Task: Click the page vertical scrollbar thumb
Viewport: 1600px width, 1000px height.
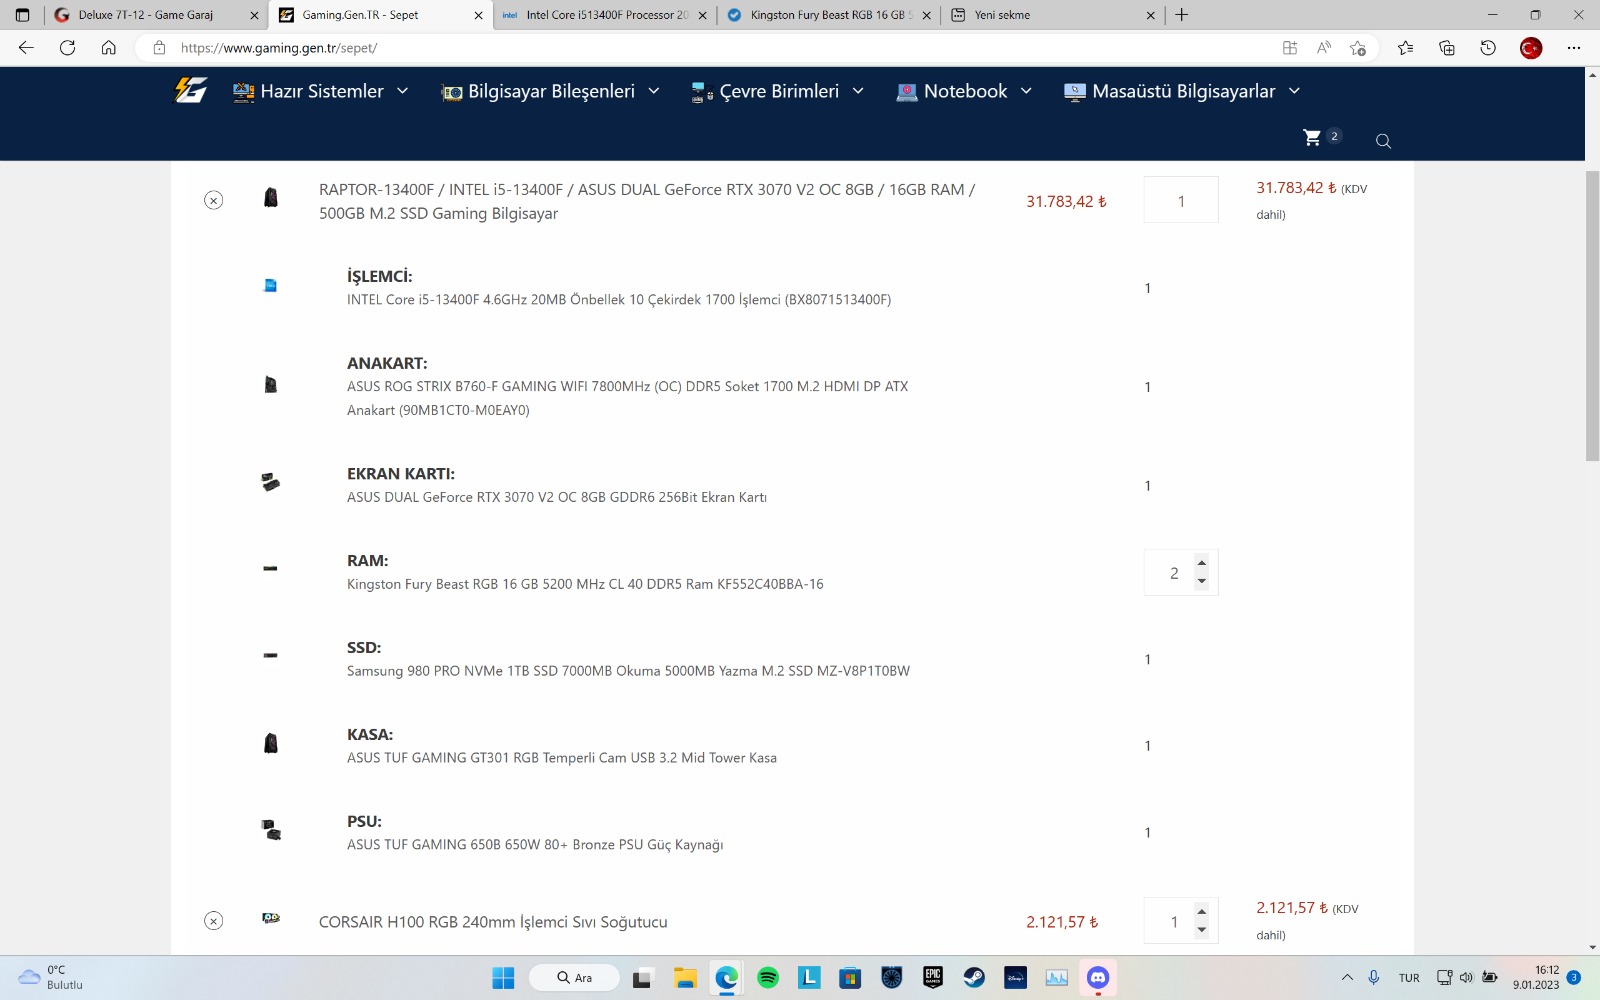Action: (1592, 316)
